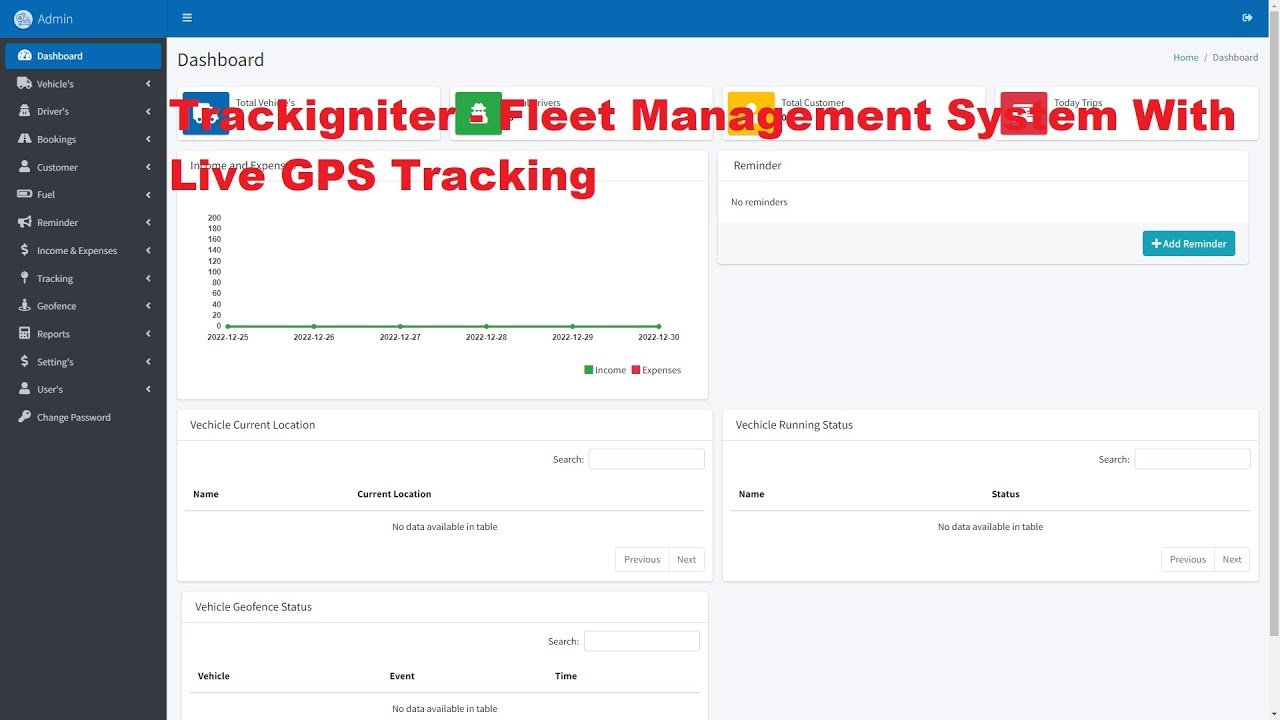
Task: Click the User's person icon
Action: pos(24,389)
